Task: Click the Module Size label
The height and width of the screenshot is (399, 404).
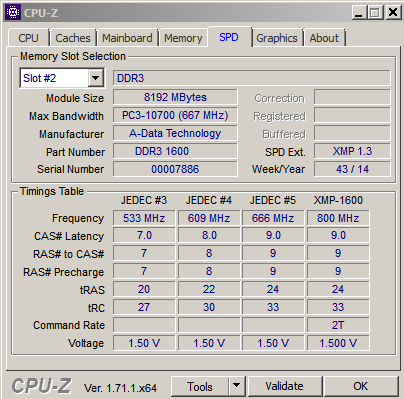Action: click(75, 98)
